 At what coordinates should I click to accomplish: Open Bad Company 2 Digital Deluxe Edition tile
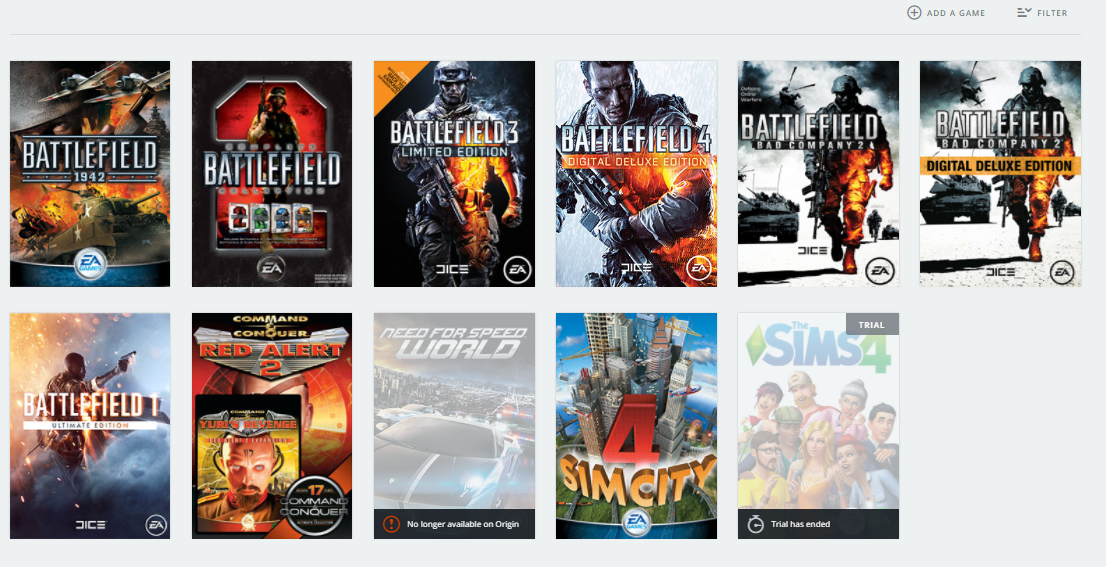(x=1000, y=174)
